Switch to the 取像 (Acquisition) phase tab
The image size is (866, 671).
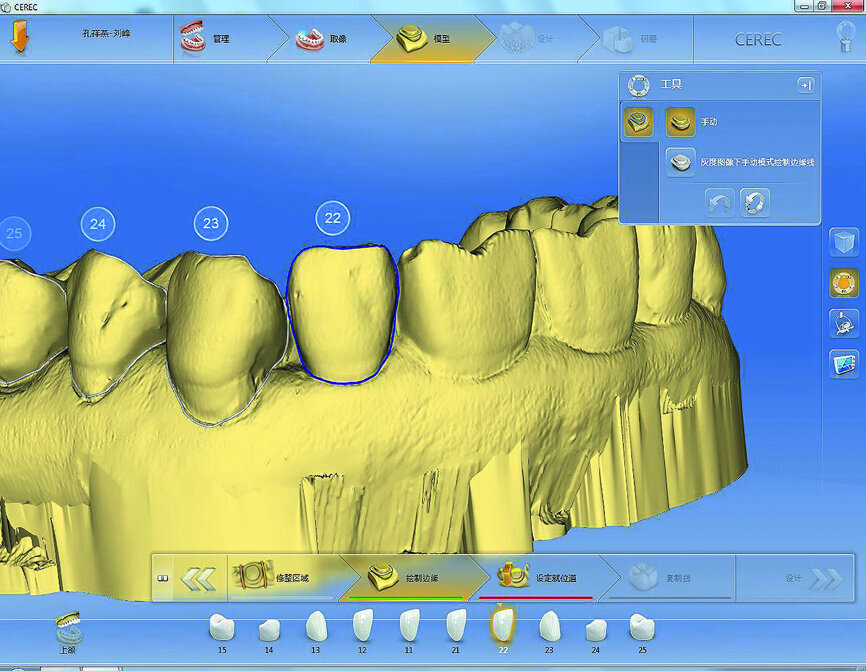322,39
